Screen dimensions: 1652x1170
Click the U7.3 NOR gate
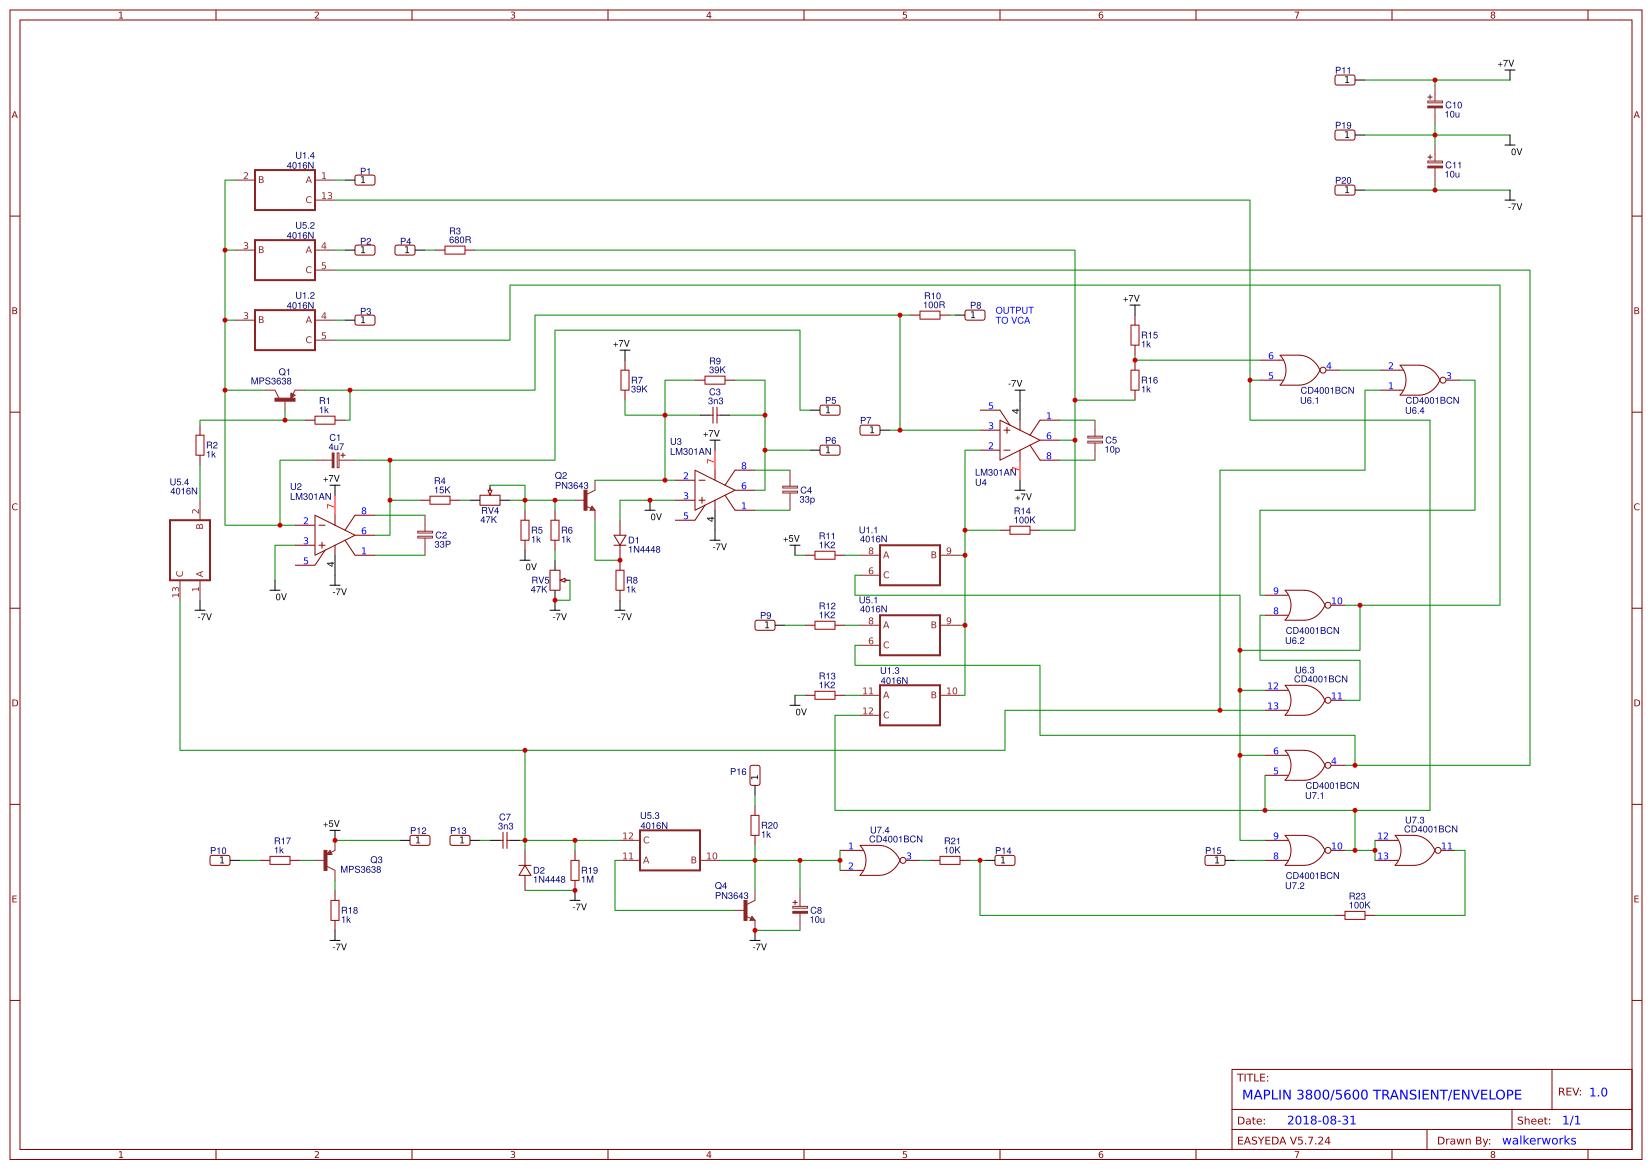1413,850
